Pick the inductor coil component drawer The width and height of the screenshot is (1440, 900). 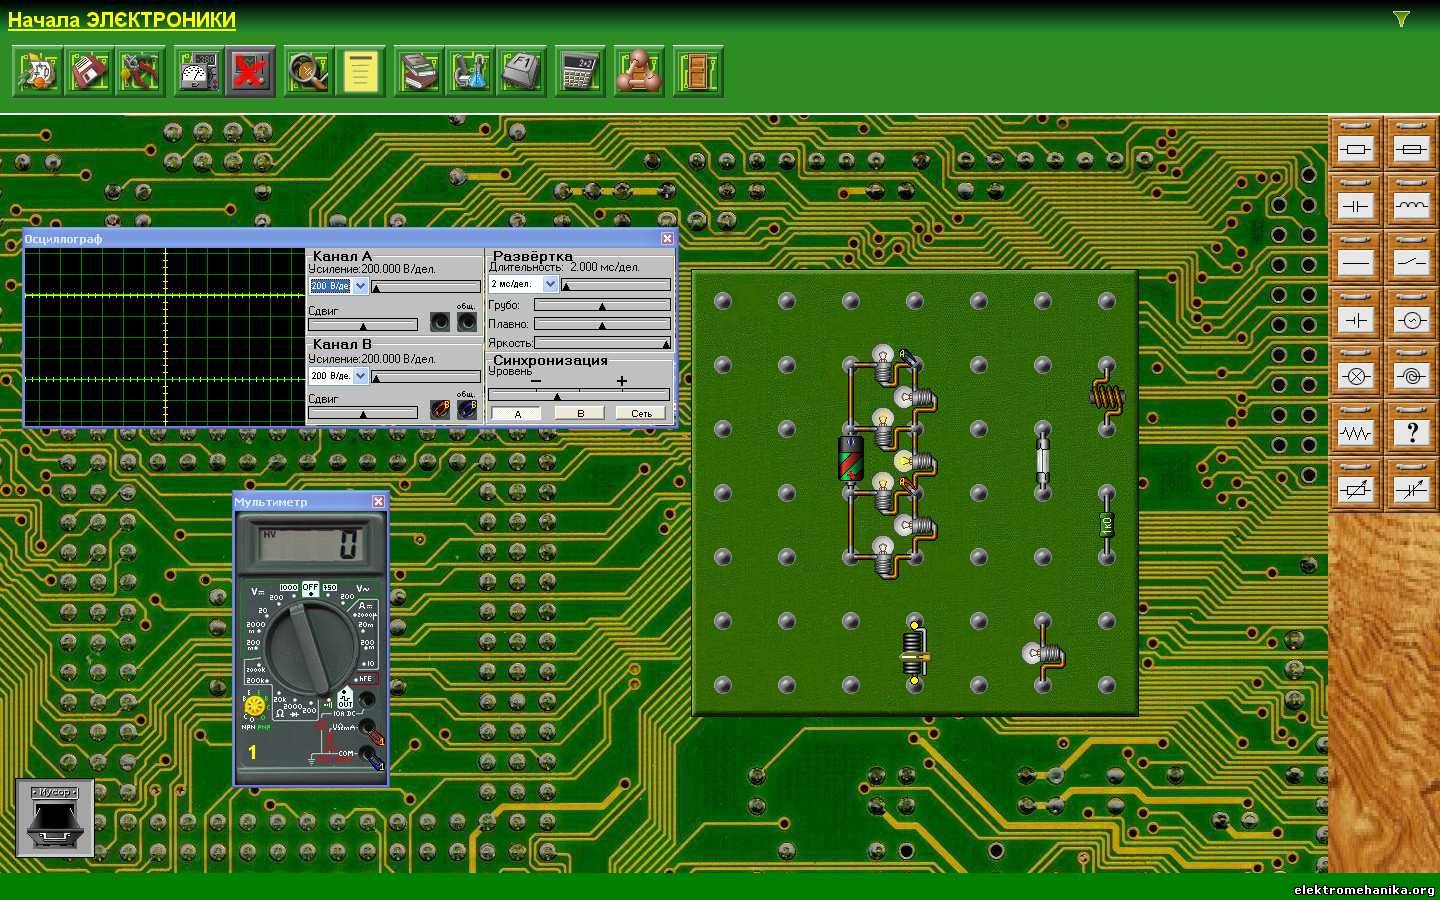[x=1411, y=205]
